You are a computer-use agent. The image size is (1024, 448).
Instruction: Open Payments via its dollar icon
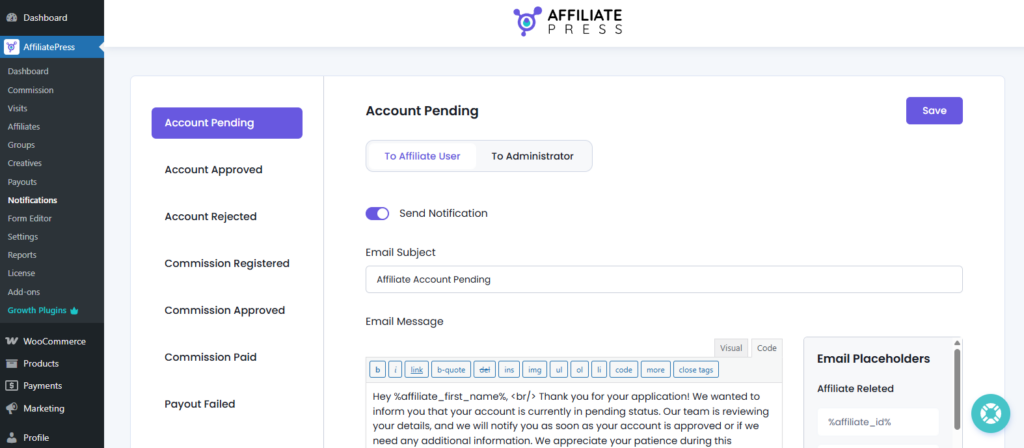coord(12,385)
